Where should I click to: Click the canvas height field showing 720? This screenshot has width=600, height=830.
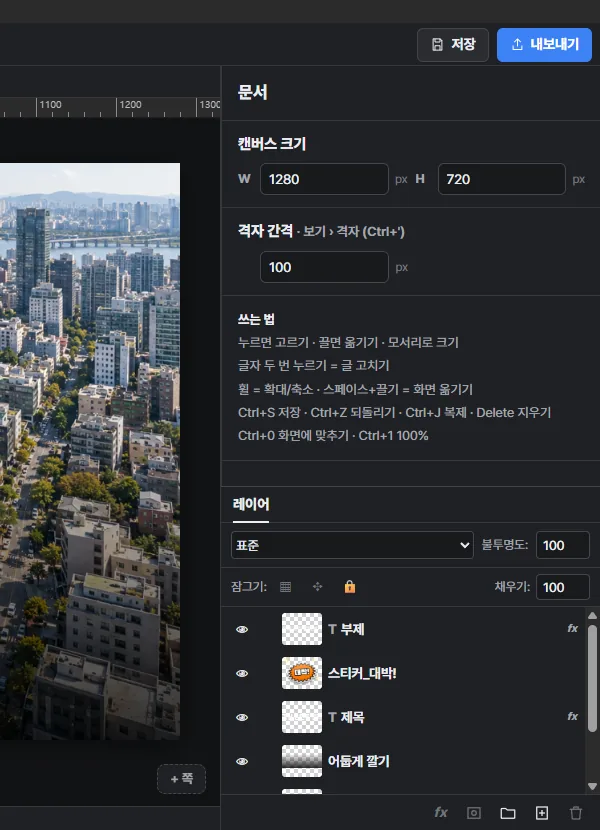pyautogui.click(x=502, y=179)
